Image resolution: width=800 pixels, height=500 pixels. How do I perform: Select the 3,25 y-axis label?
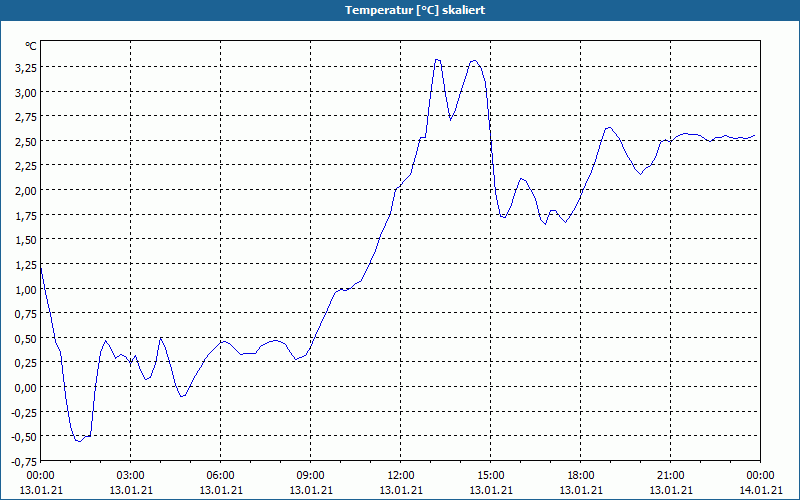pos(26,67)
